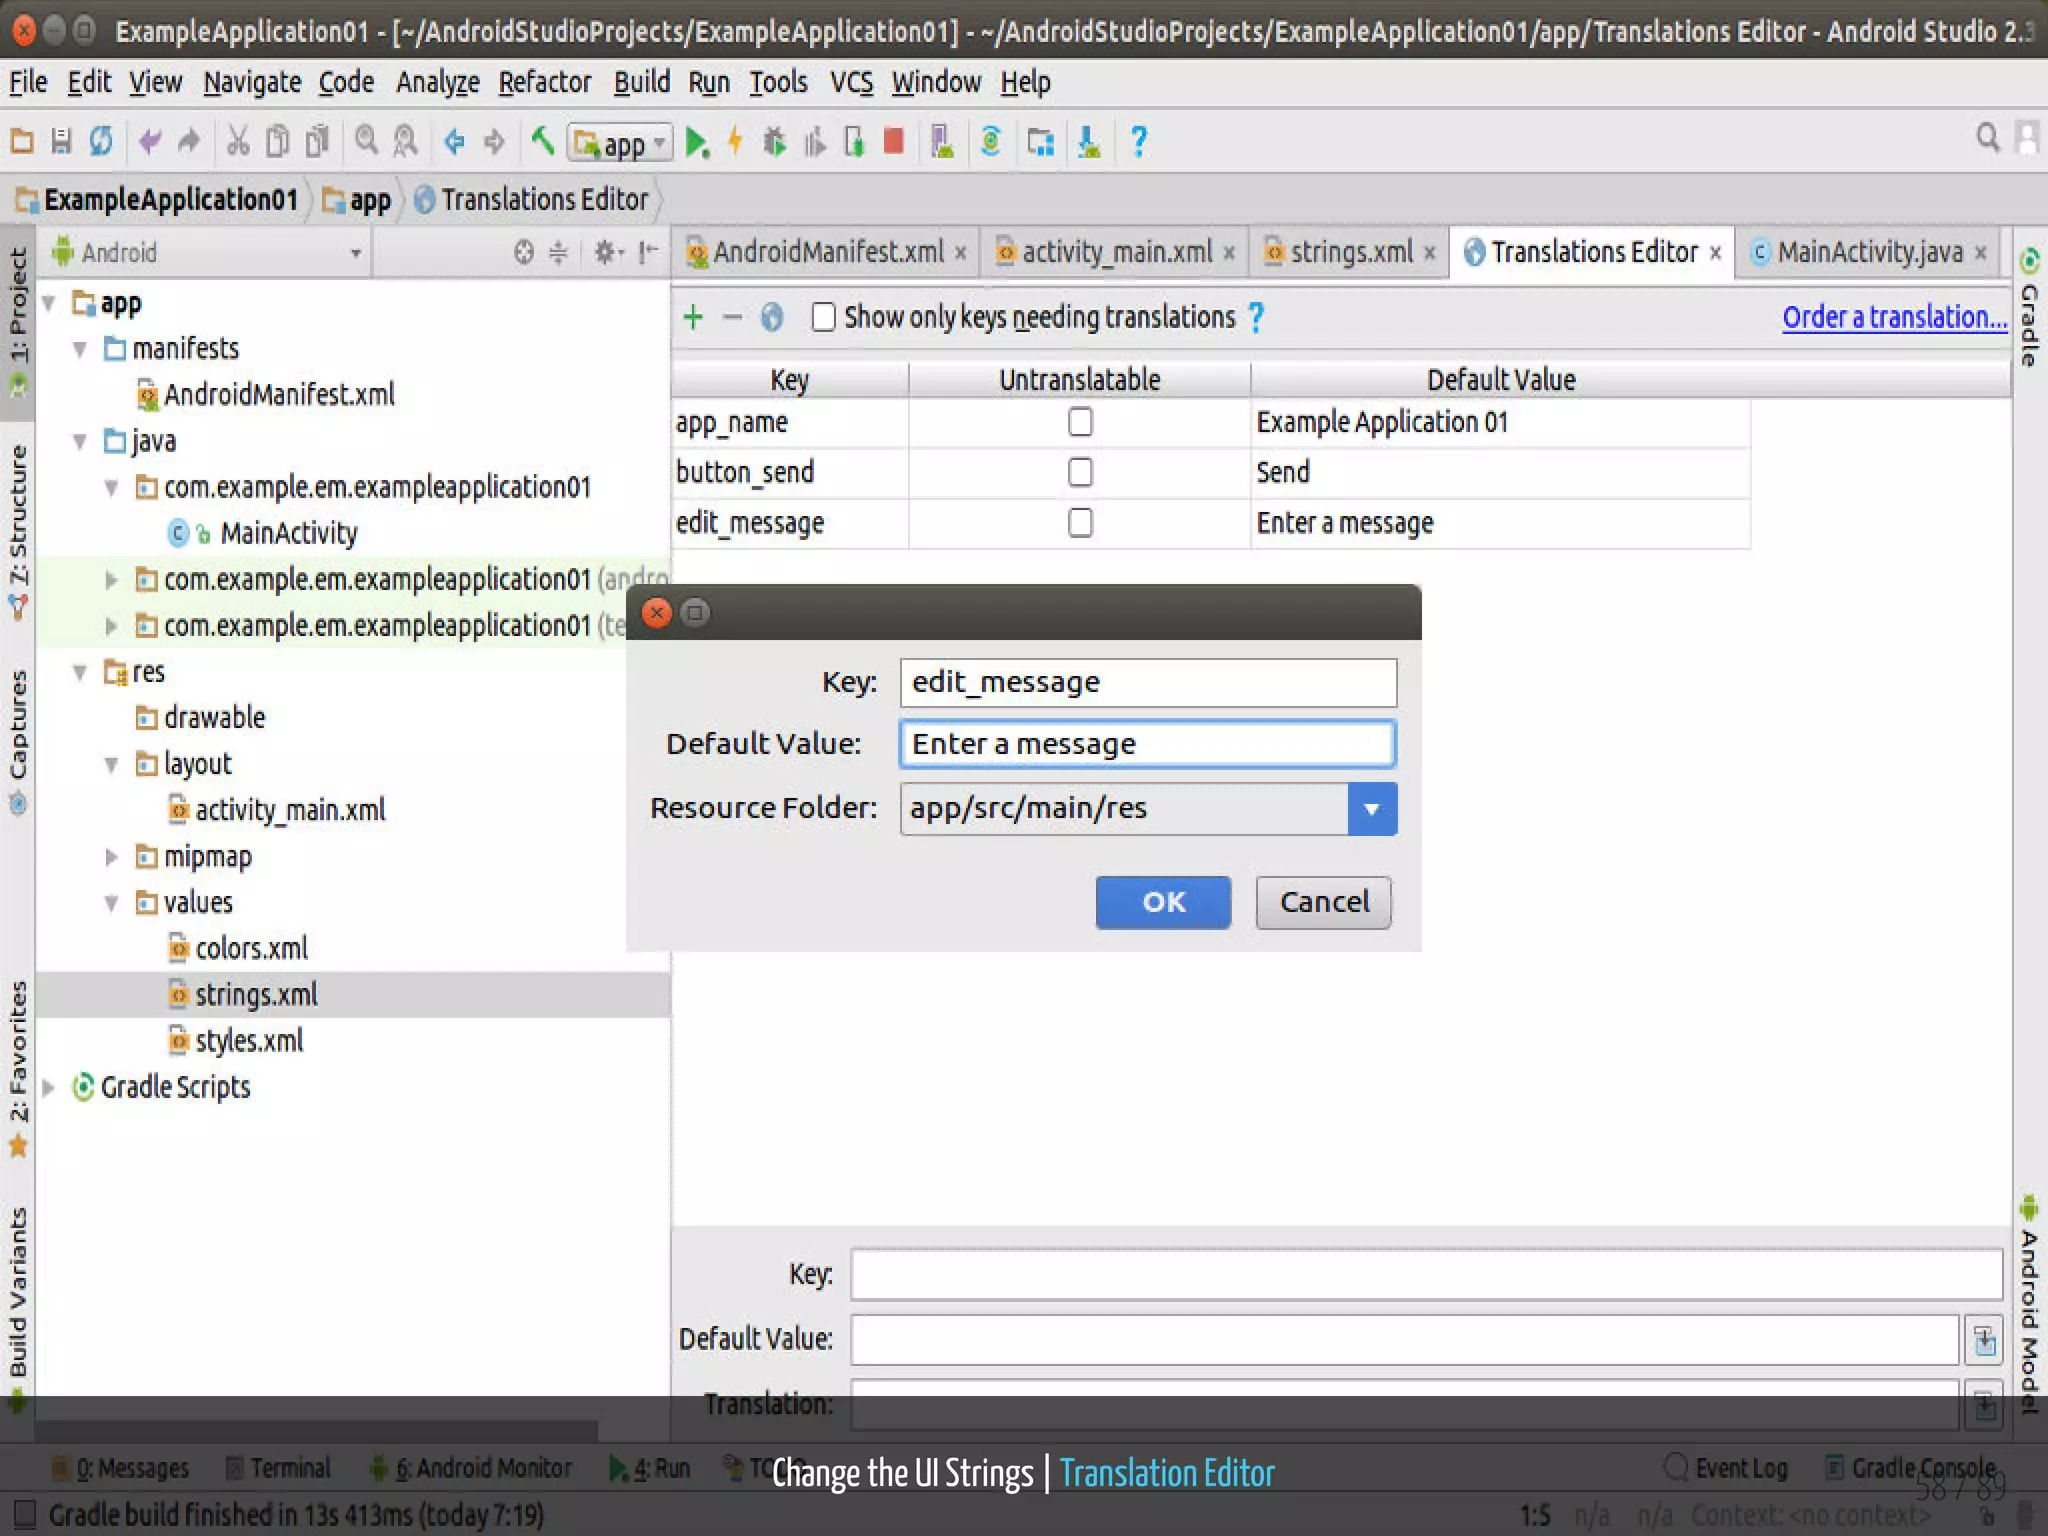Click the Search Everywhere magnifier icon
This screenshot has width=2048, height=1536.
point(1988,138)
